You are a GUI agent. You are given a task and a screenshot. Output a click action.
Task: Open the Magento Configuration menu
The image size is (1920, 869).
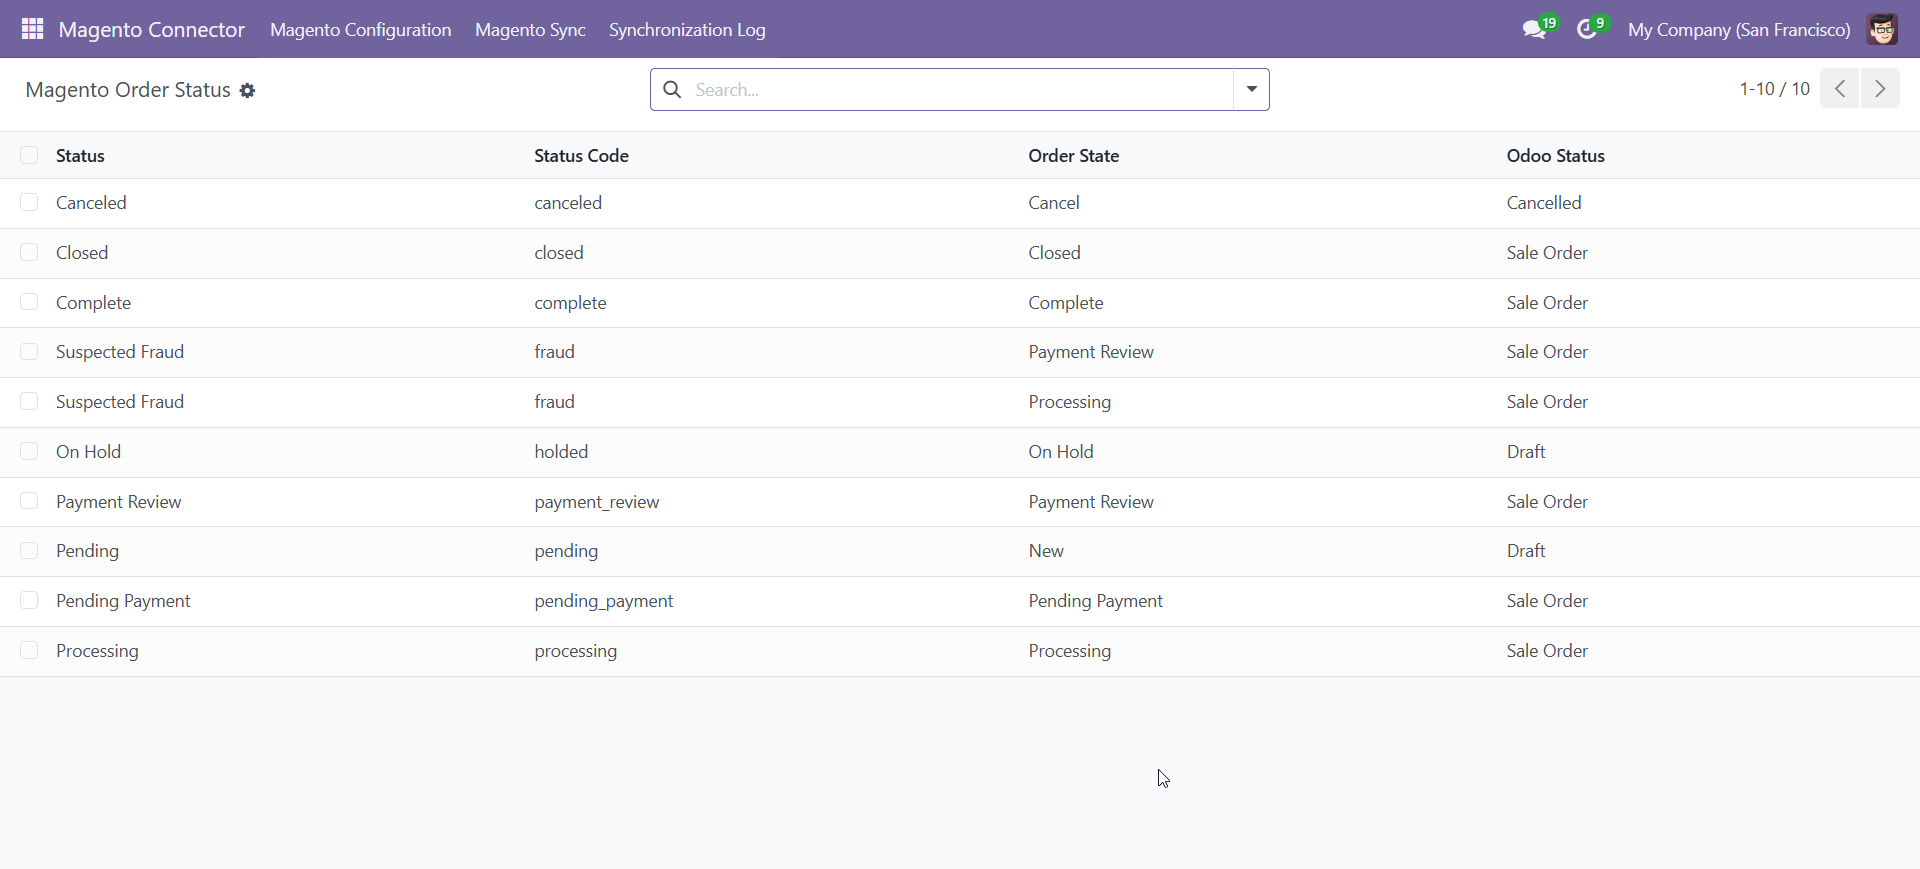[x=360, y=30]
